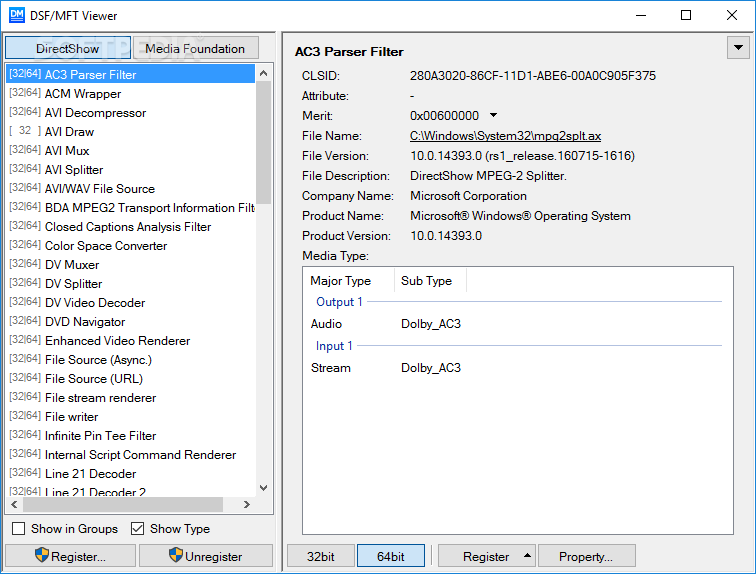
Task: Select the 32-only AVI Draw filter
Action: 130,132
